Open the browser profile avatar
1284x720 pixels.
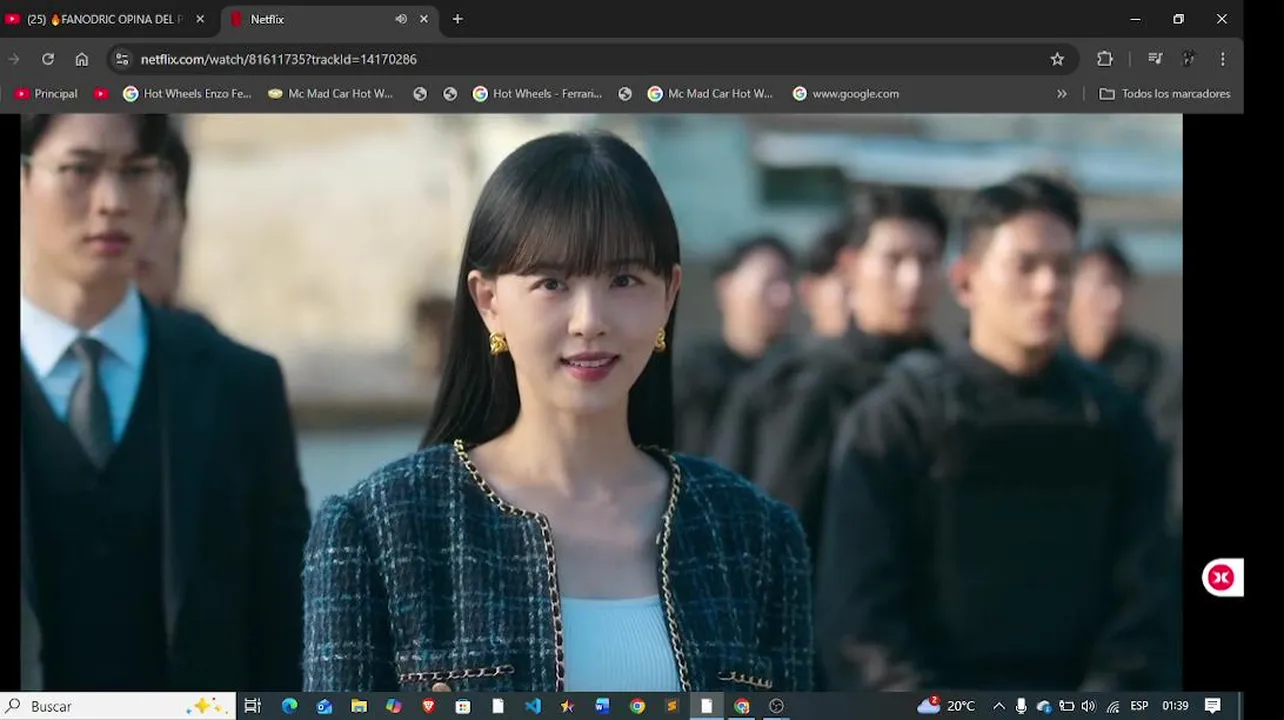coord(1189,59)
